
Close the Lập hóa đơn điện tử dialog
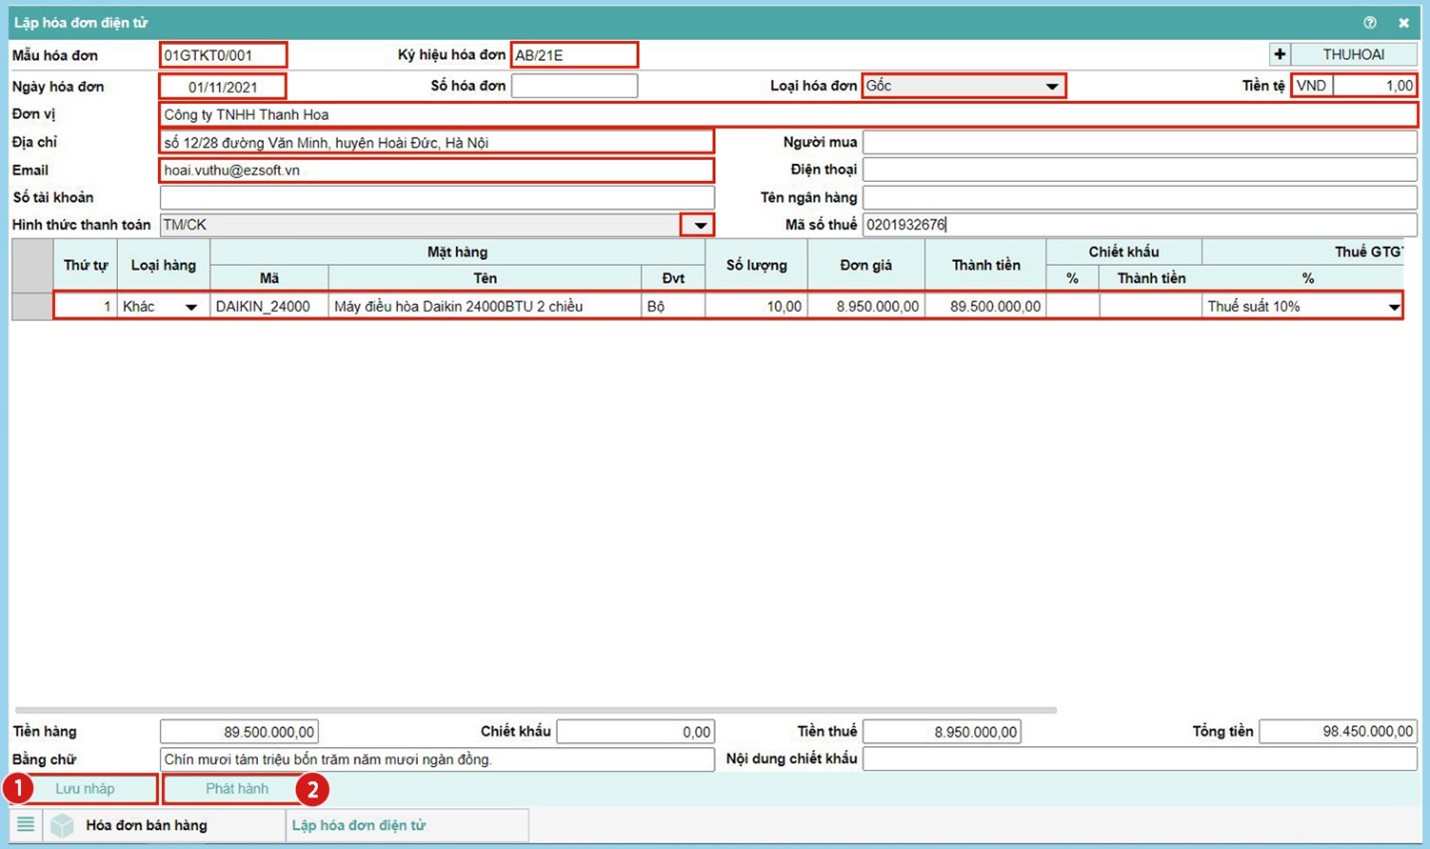pyautogui.click(x=1403, y=22)
